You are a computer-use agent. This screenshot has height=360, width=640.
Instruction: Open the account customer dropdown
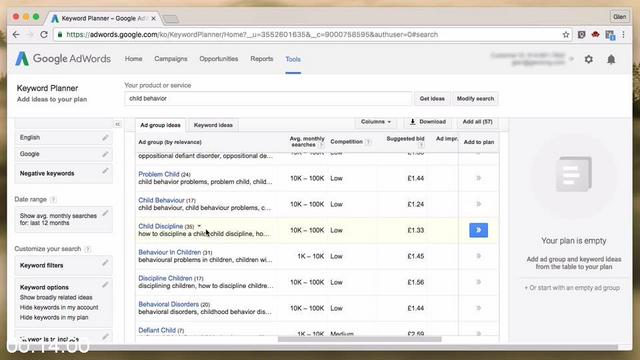tap(571, 59)
